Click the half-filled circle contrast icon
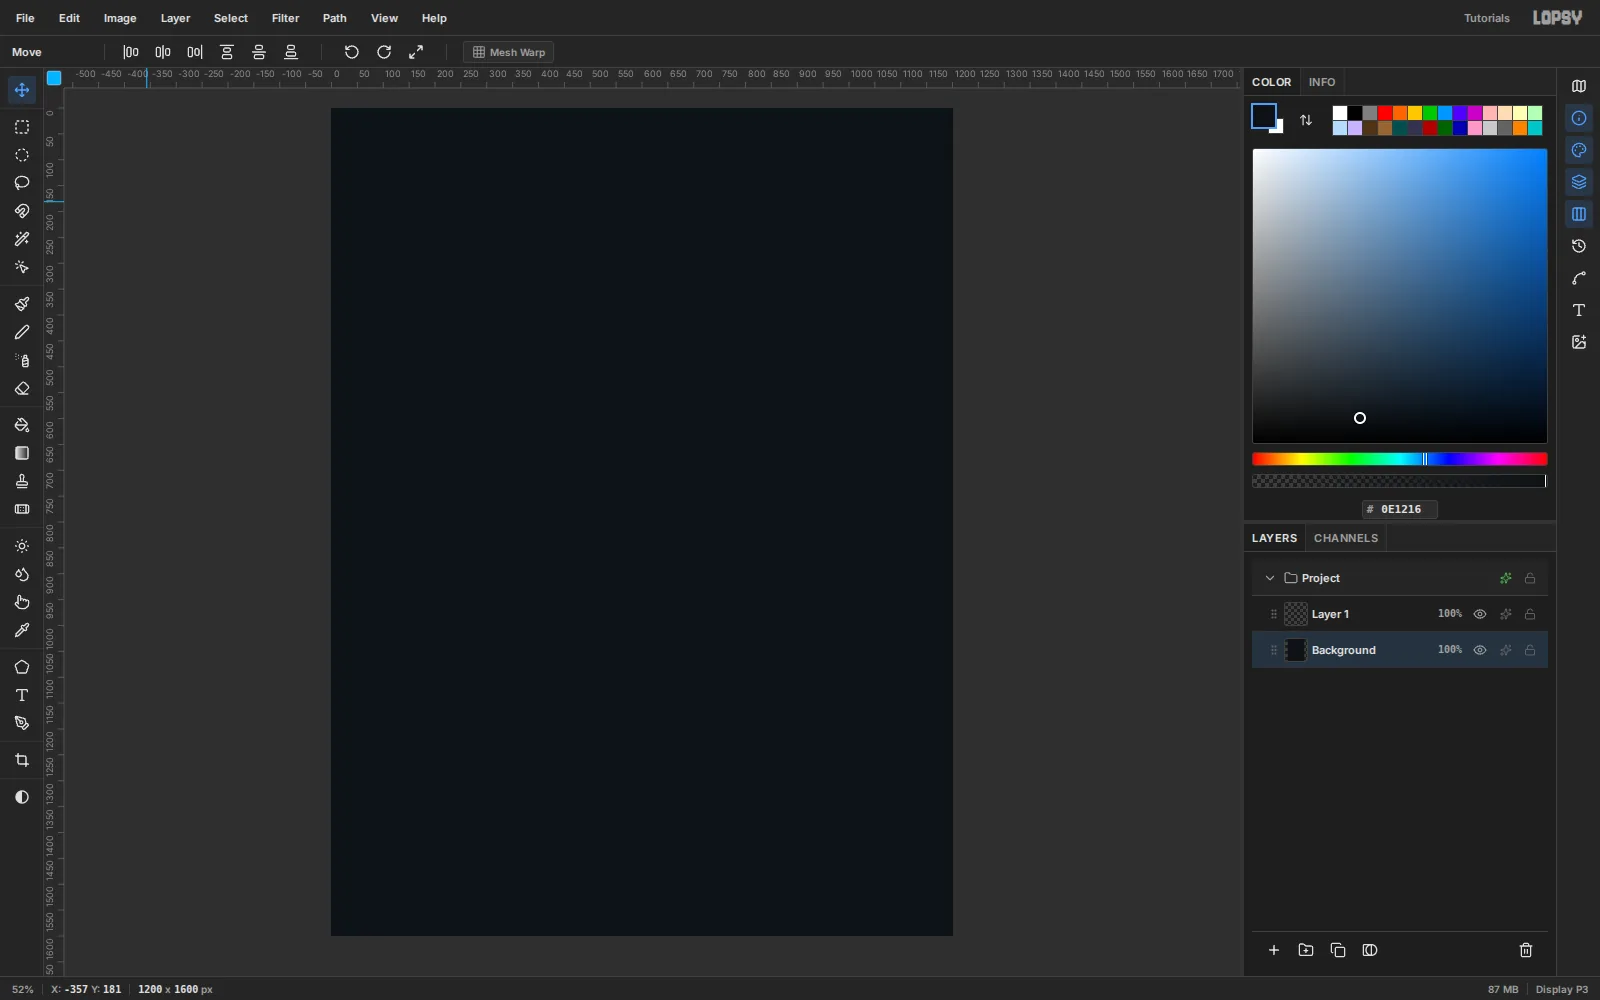This screenshot has width=1600, height=1000. tap(22, 797)
